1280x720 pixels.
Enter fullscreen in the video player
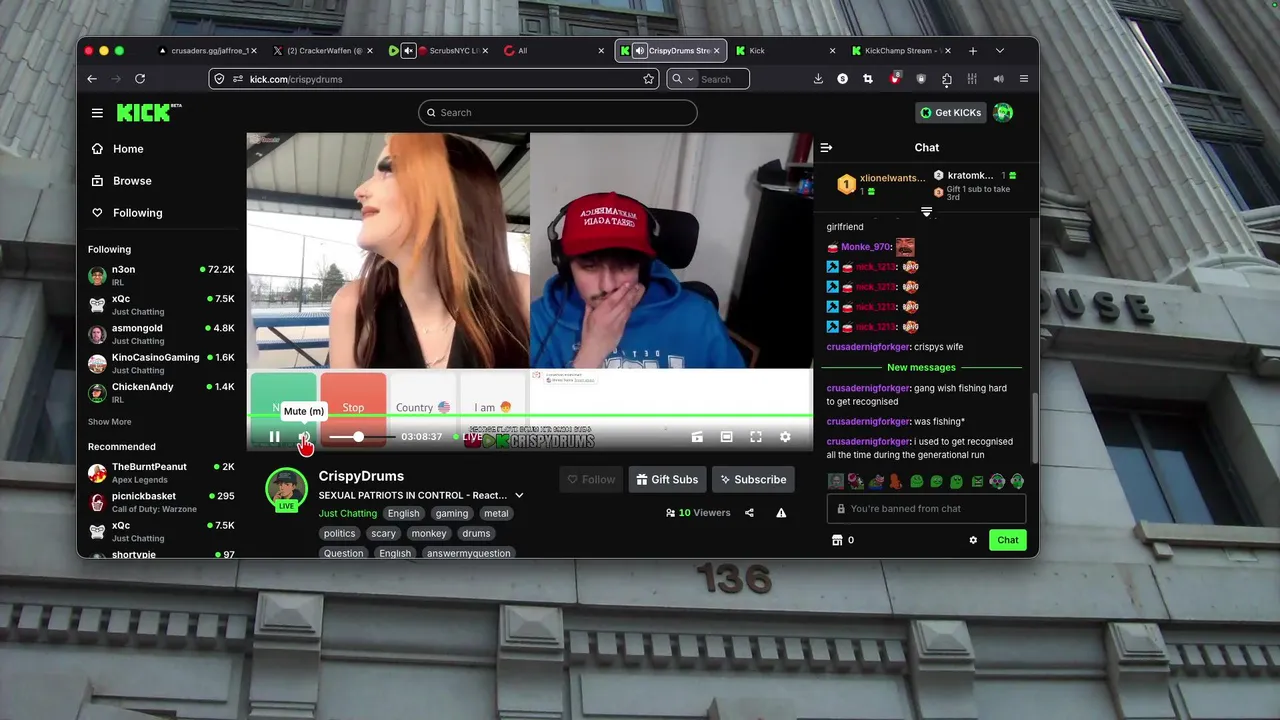click(756, 437)
